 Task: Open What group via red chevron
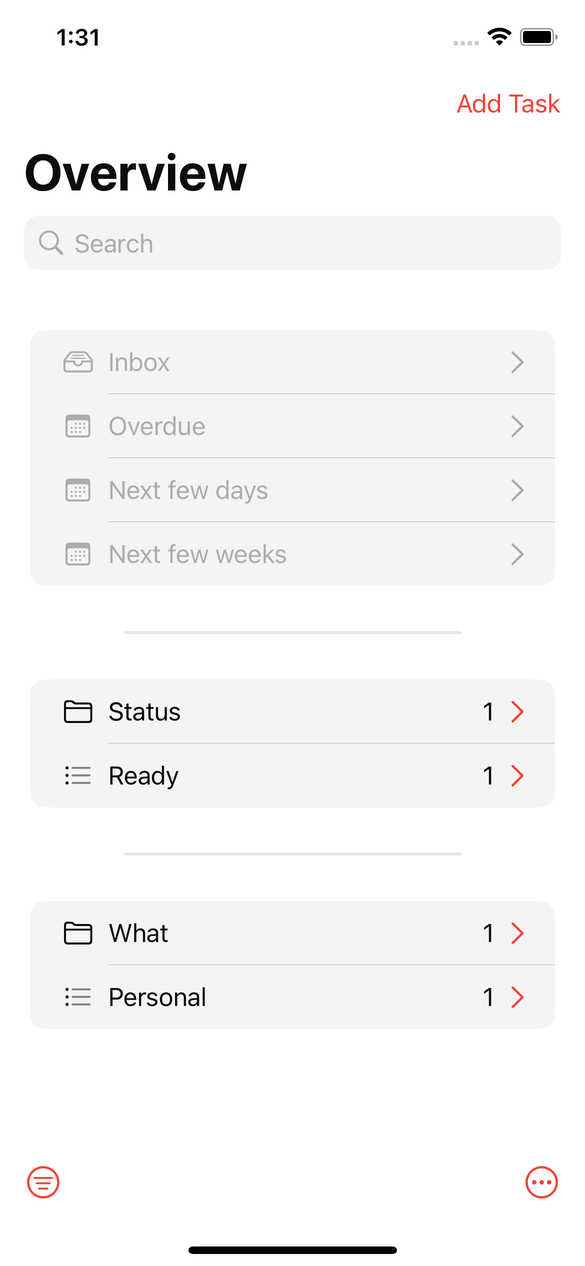coord(517,933)
